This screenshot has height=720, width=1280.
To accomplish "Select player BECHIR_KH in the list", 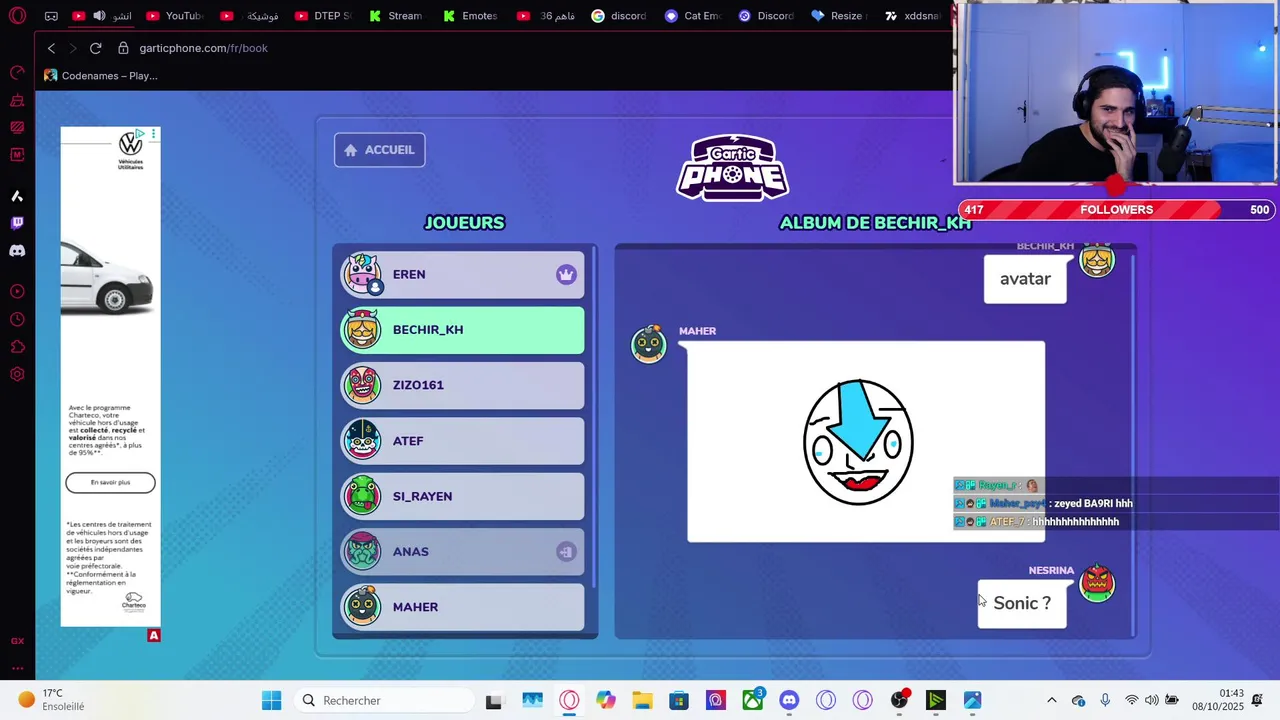I will 462,330.
